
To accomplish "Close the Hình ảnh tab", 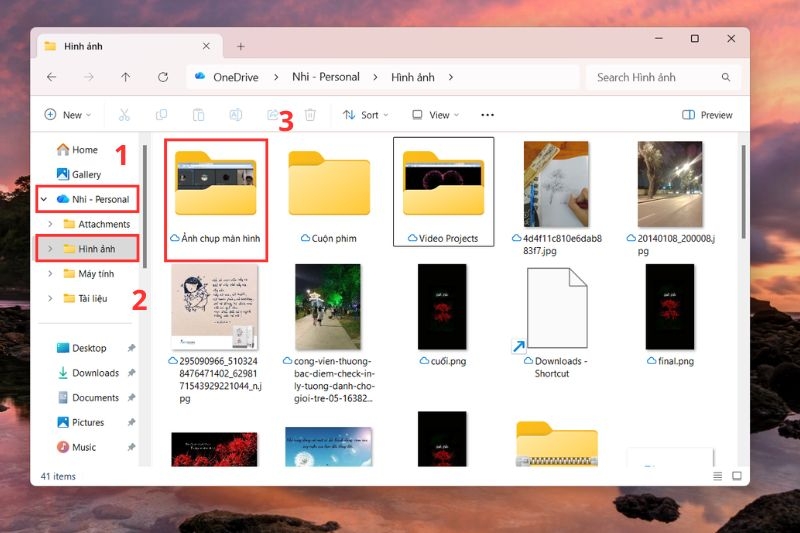I will [x=206, y=46].
